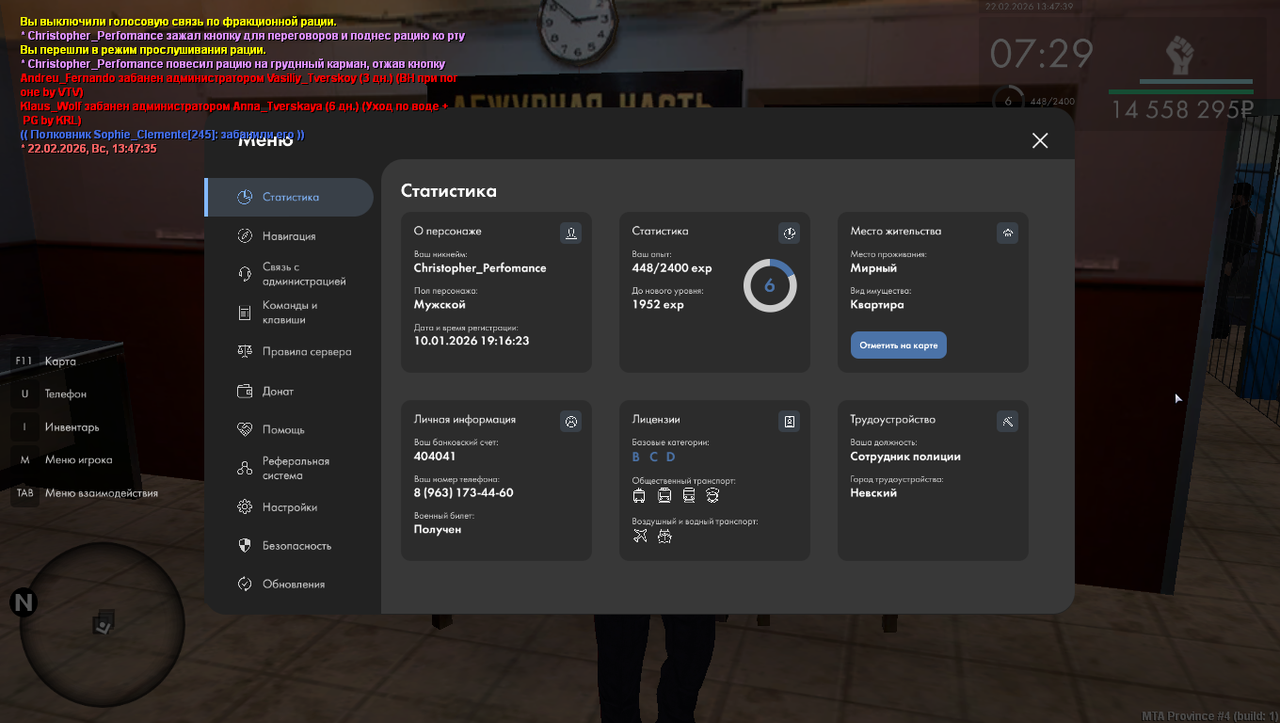Click Отметить на карте button
This screenshot has height=723, width=1280.
898,345
